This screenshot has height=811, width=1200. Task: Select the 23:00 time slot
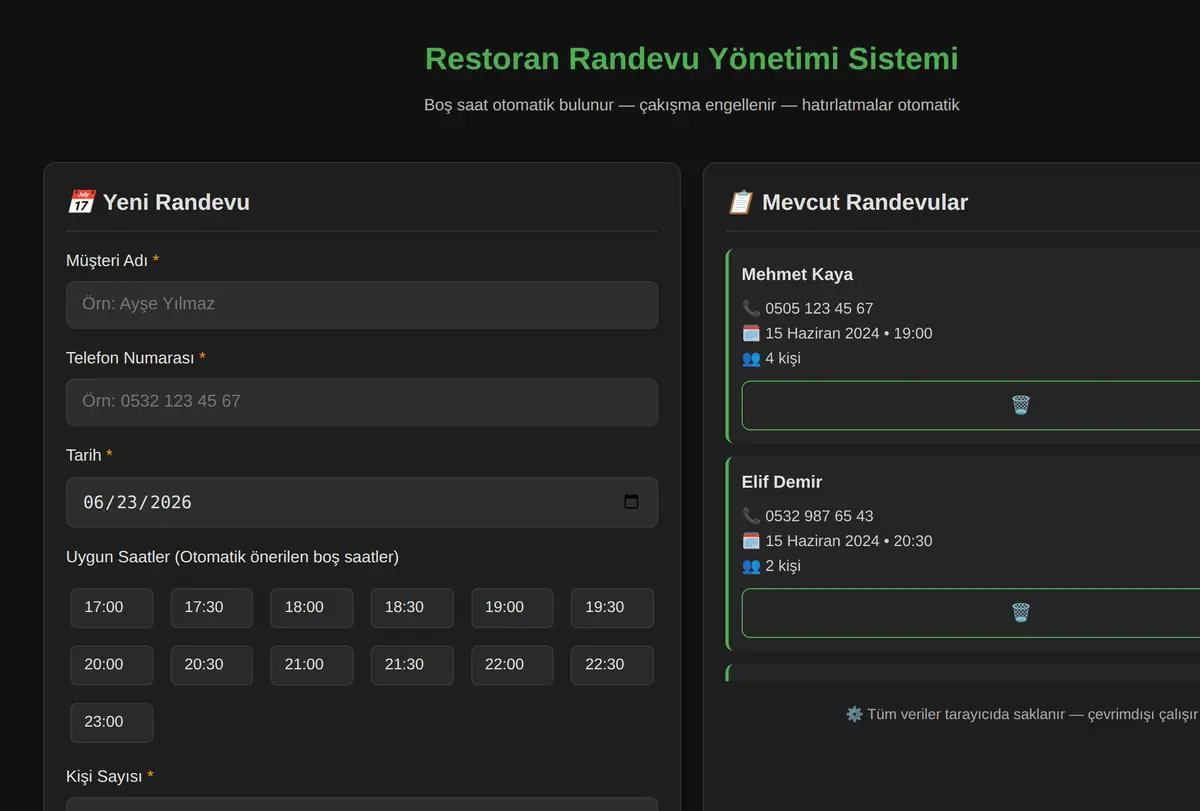112,722
